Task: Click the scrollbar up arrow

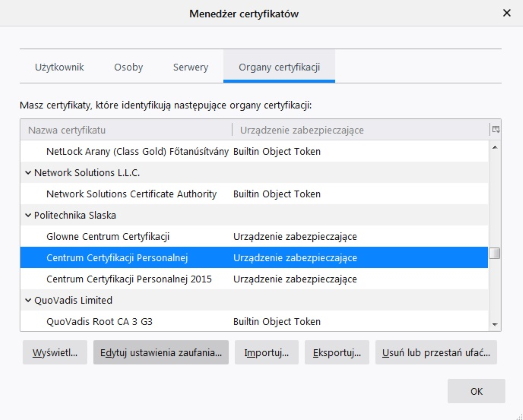Action: 495,147
